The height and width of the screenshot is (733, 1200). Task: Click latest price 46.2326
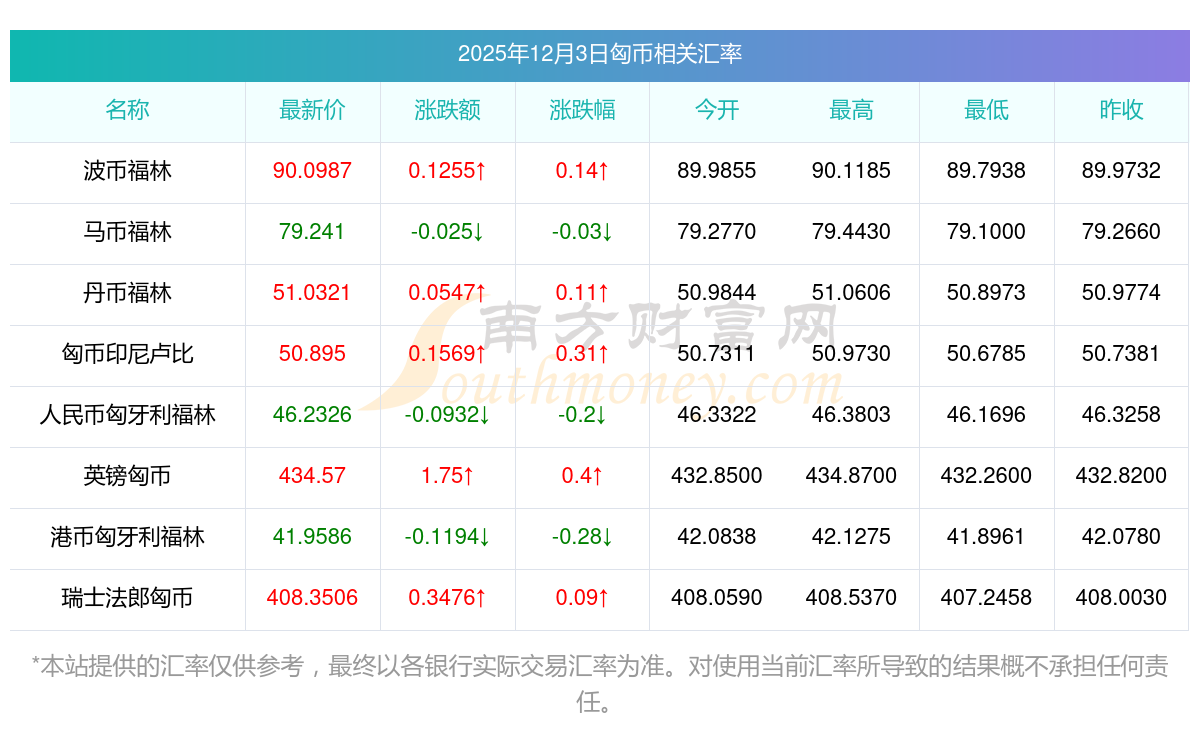point(313,415)
